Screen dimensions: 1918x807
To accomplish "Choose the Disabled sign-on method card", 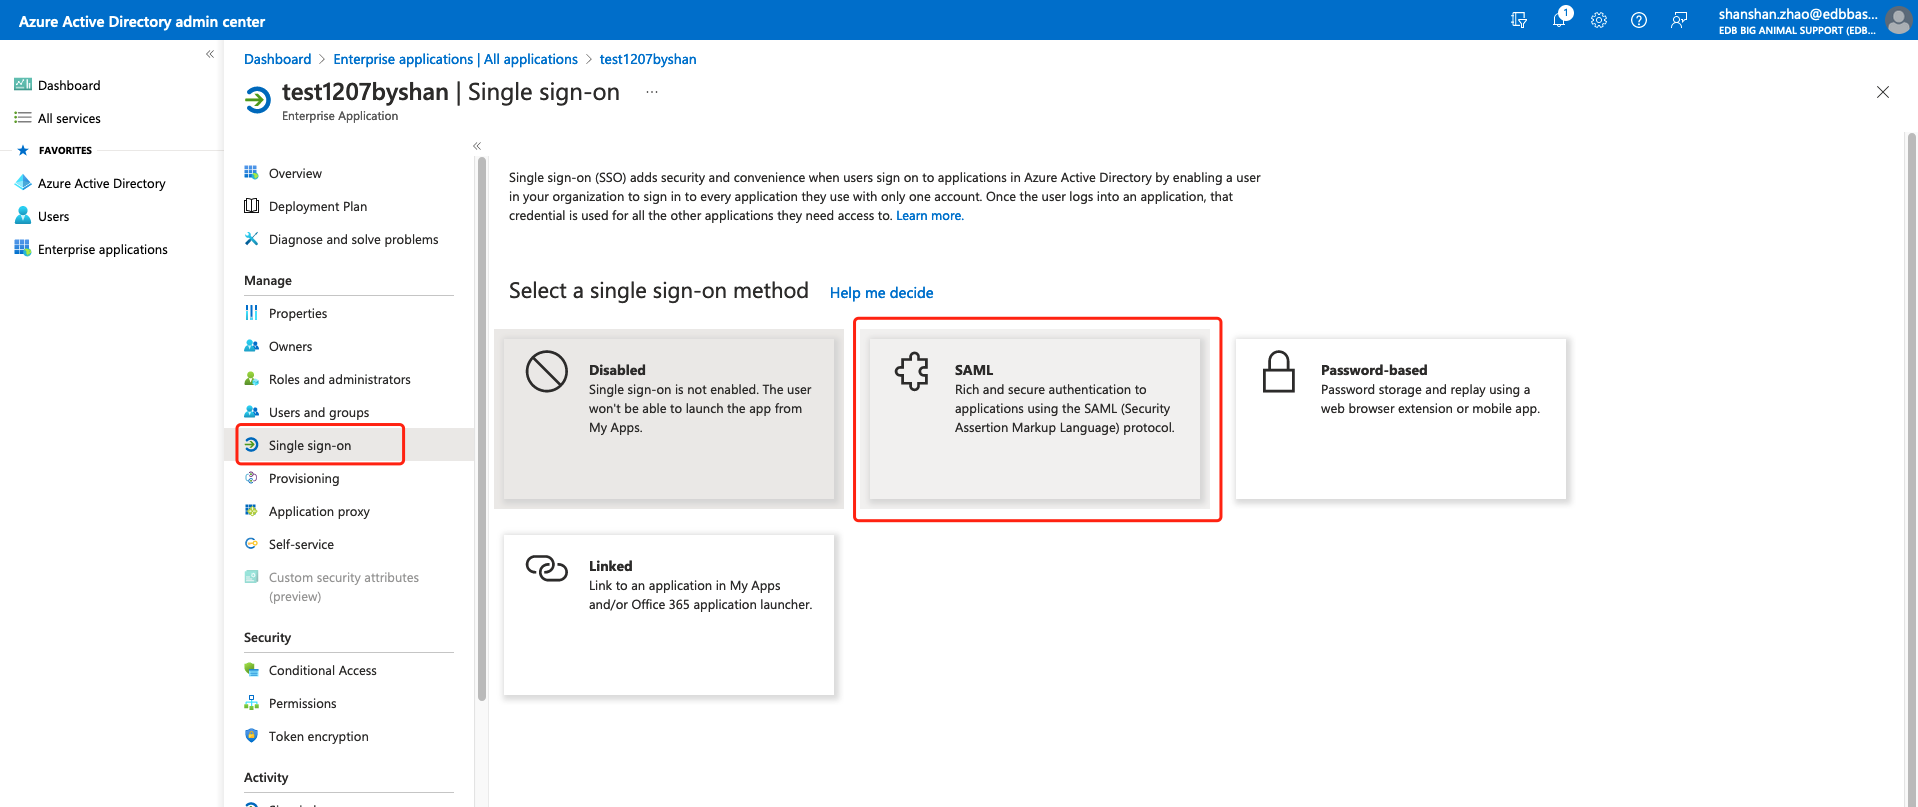I will tap(669, 419).
